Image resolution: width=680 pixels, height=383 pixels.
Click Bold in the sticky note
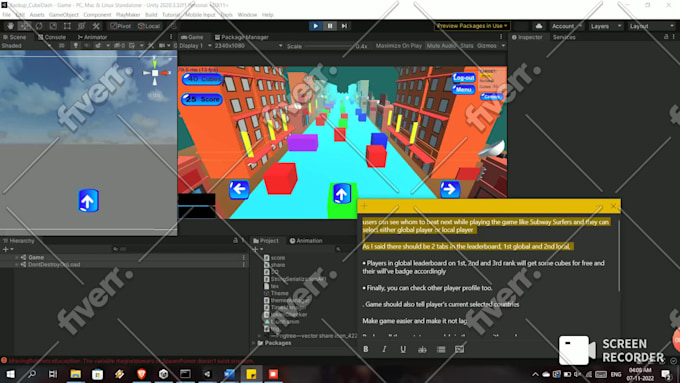(x=366, y=349)
